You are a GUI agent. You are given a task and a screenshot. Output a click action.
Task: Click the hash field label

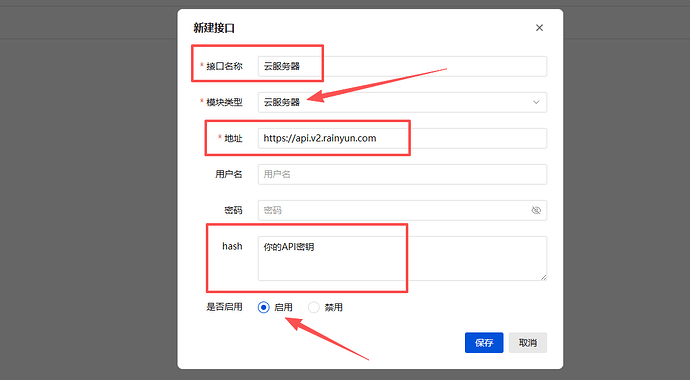(x=232, y=246)
